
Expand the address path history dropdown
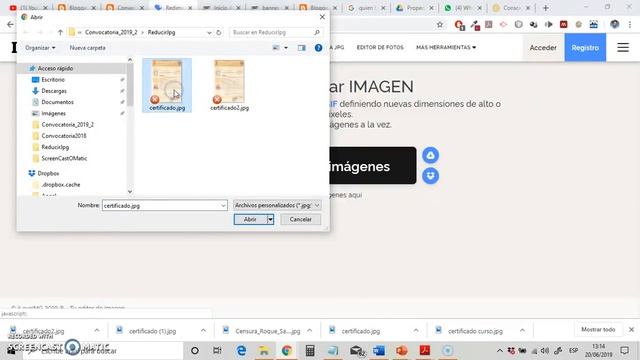209,32
